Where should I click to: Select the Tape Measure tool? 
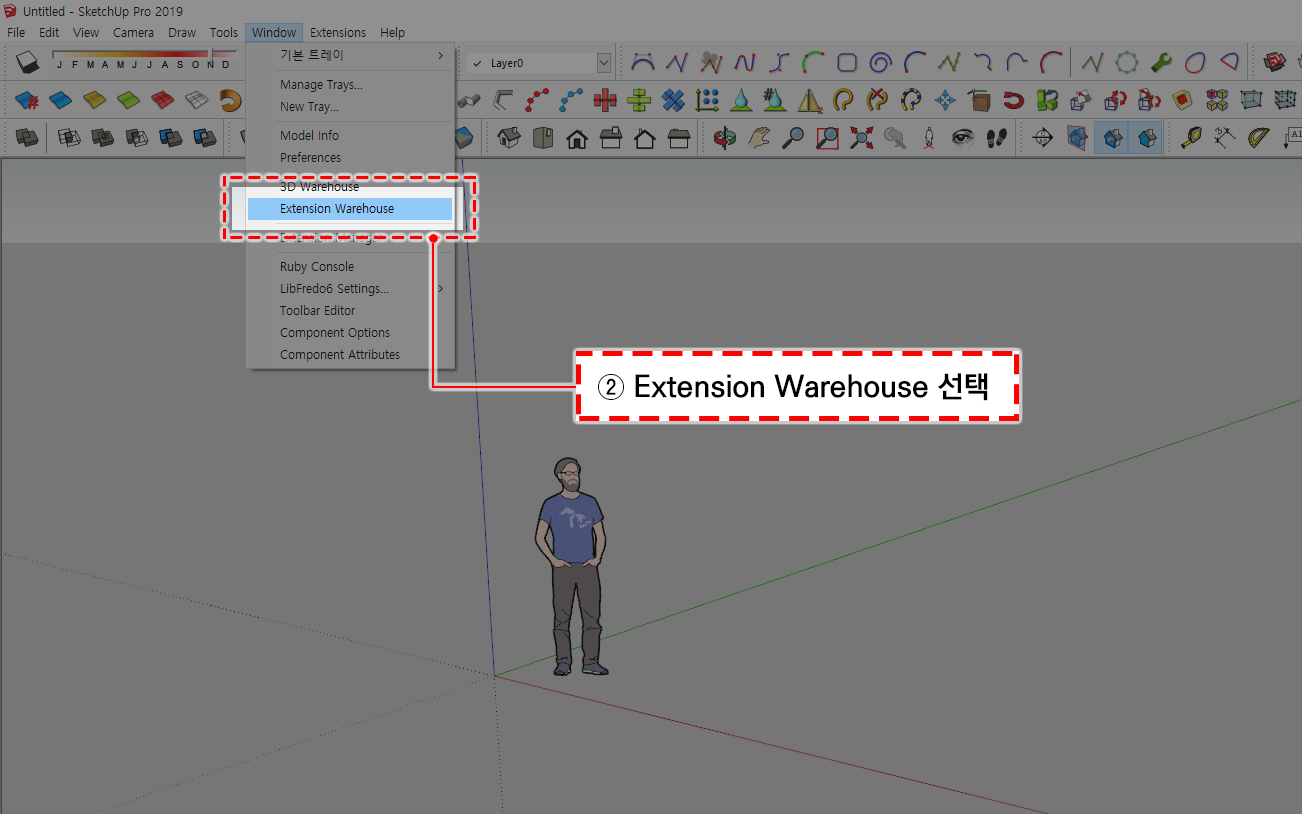tap(1191, 138)
